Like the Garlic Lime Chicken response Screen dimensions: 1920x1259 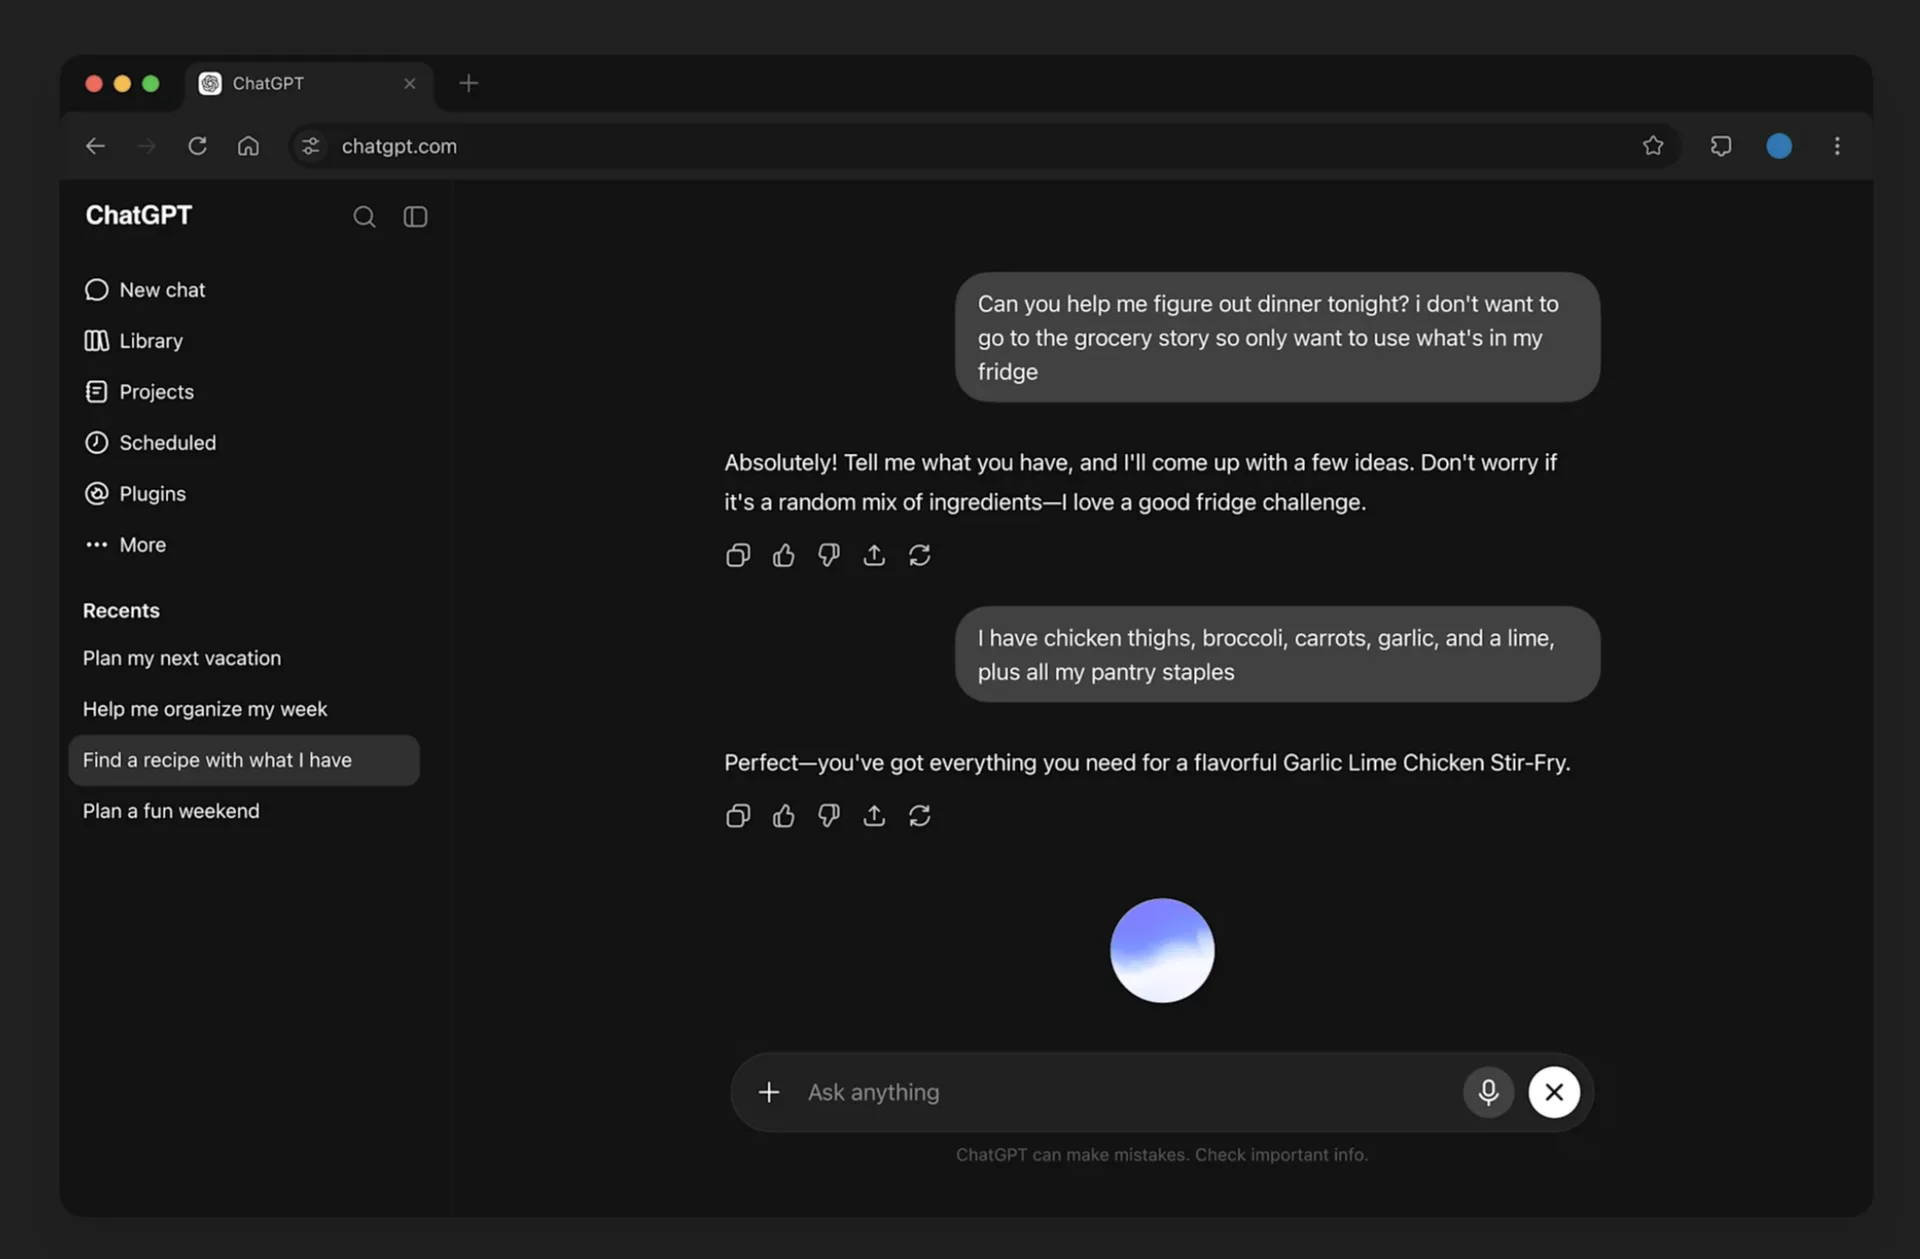coord(783,816)
